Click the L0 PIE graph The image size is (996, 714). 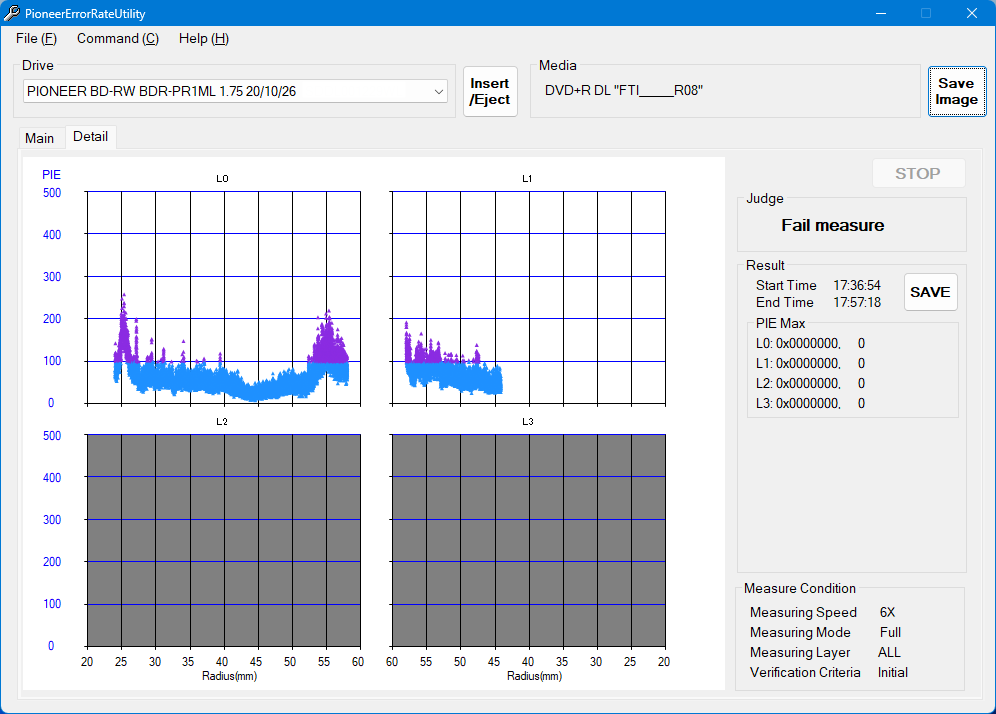click(x=224, y=297)
